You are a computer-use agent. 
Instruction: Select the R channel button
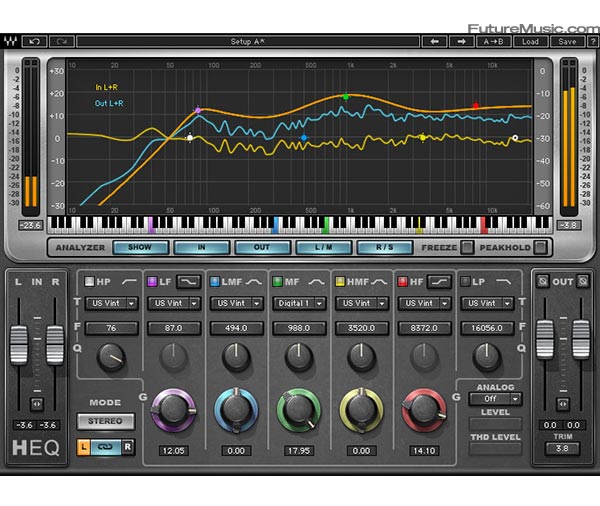(128, 447)
